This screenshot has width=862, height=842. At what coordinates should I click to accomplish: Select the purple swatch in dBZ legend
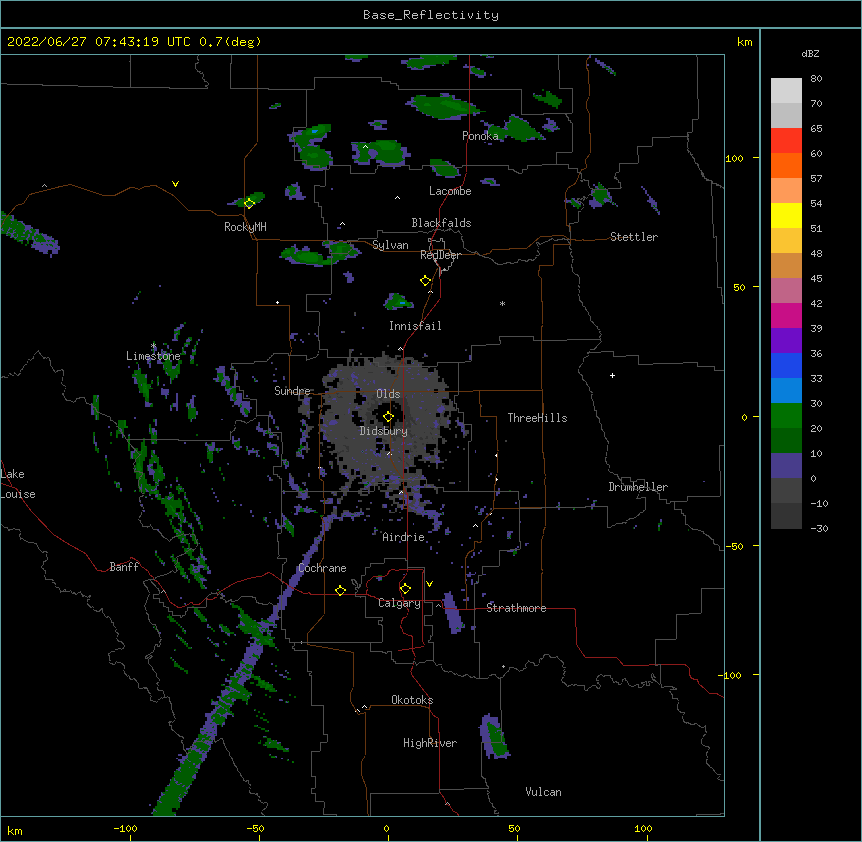[x=786, y=341]
